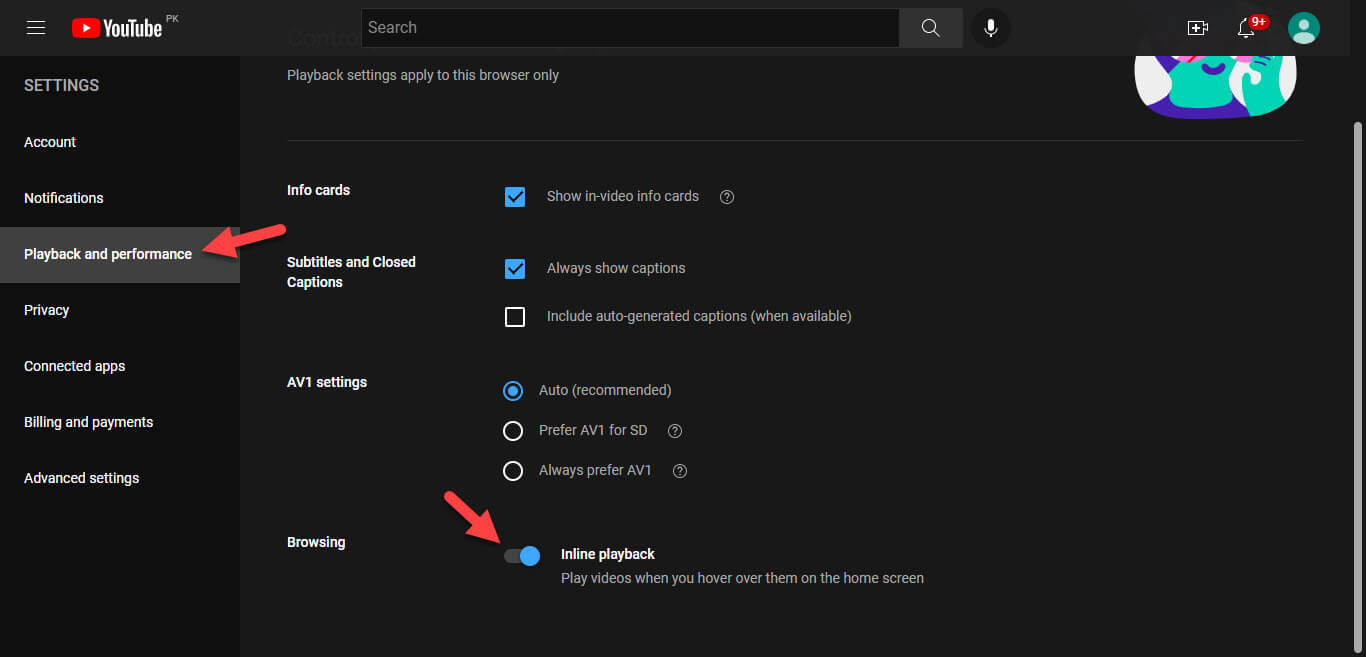The height and width of the screenshot is (657, 1366).
Task: Click help icon beside Prefer AV1 for SD
Action: [675, 431]
